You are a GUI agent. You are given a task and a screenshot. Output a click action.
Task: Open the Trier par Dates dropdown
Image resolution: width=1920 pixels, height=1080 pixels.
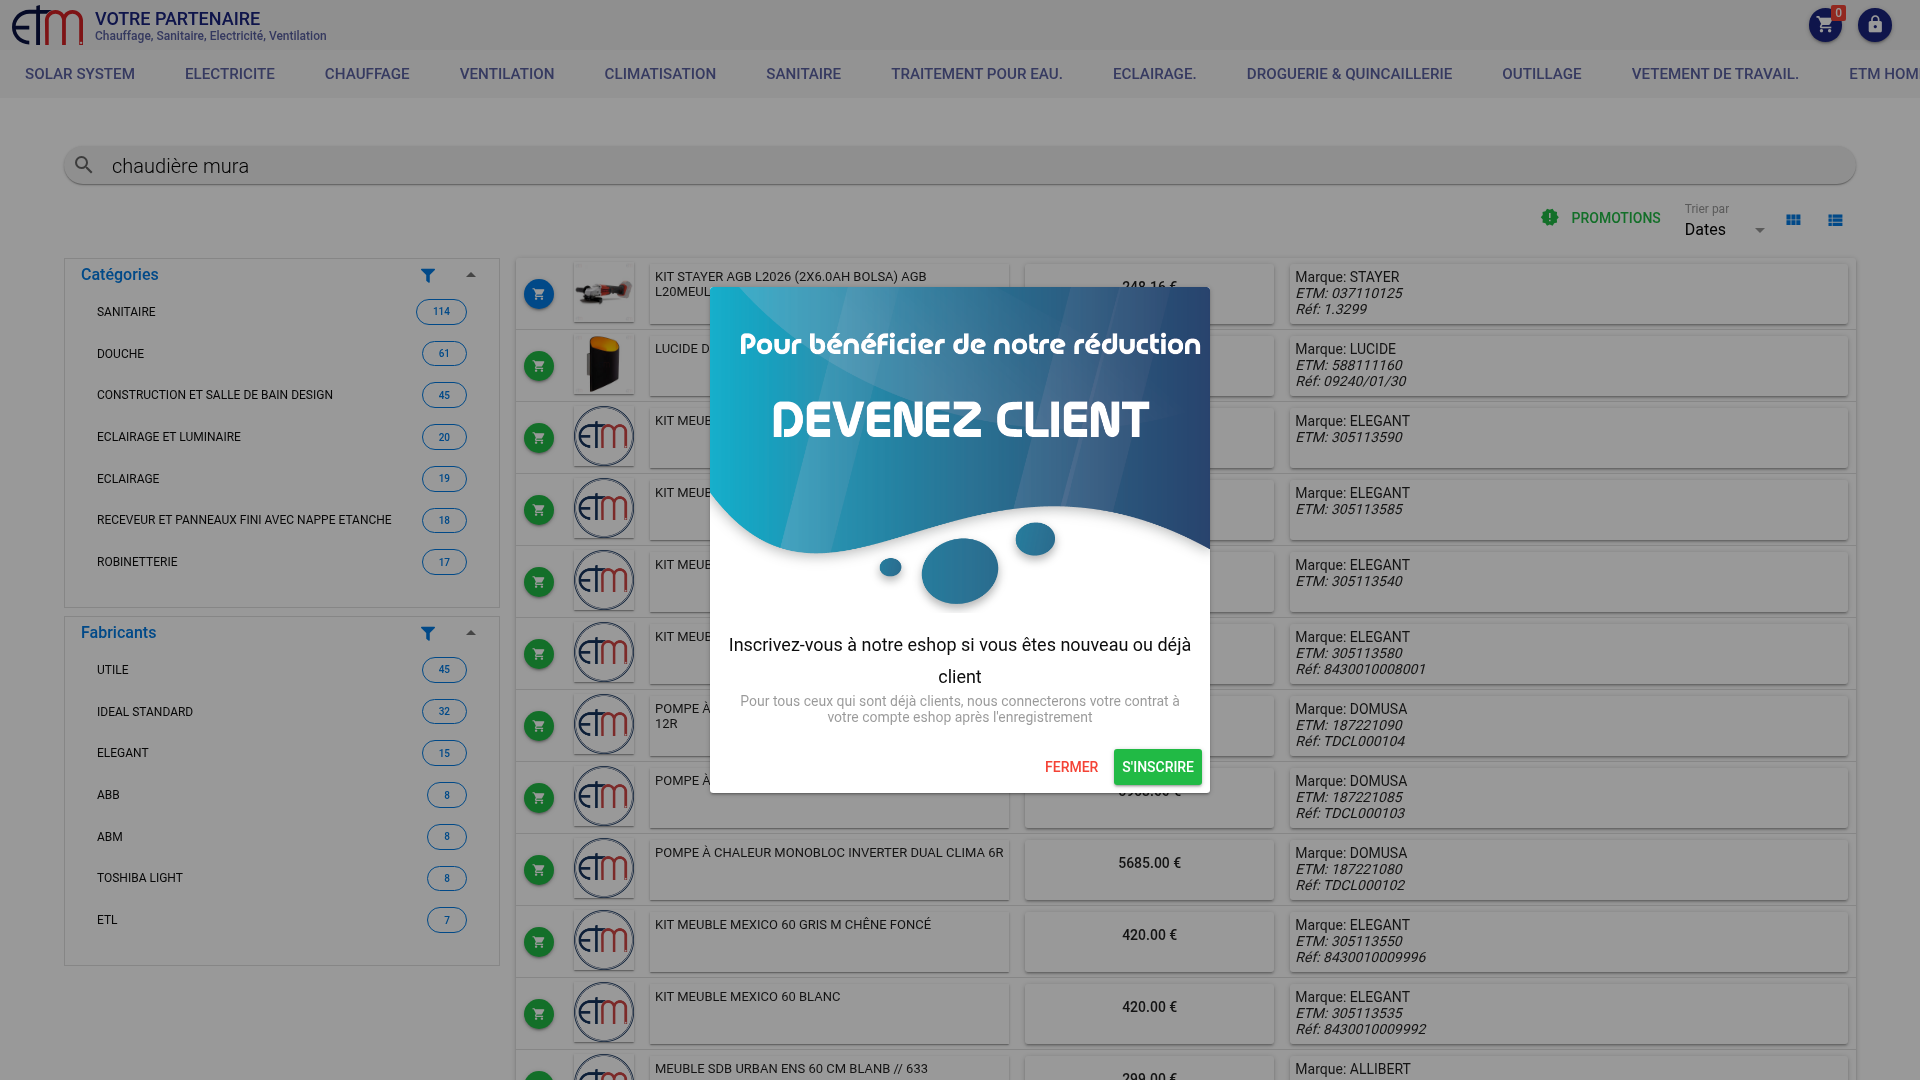1725,229
